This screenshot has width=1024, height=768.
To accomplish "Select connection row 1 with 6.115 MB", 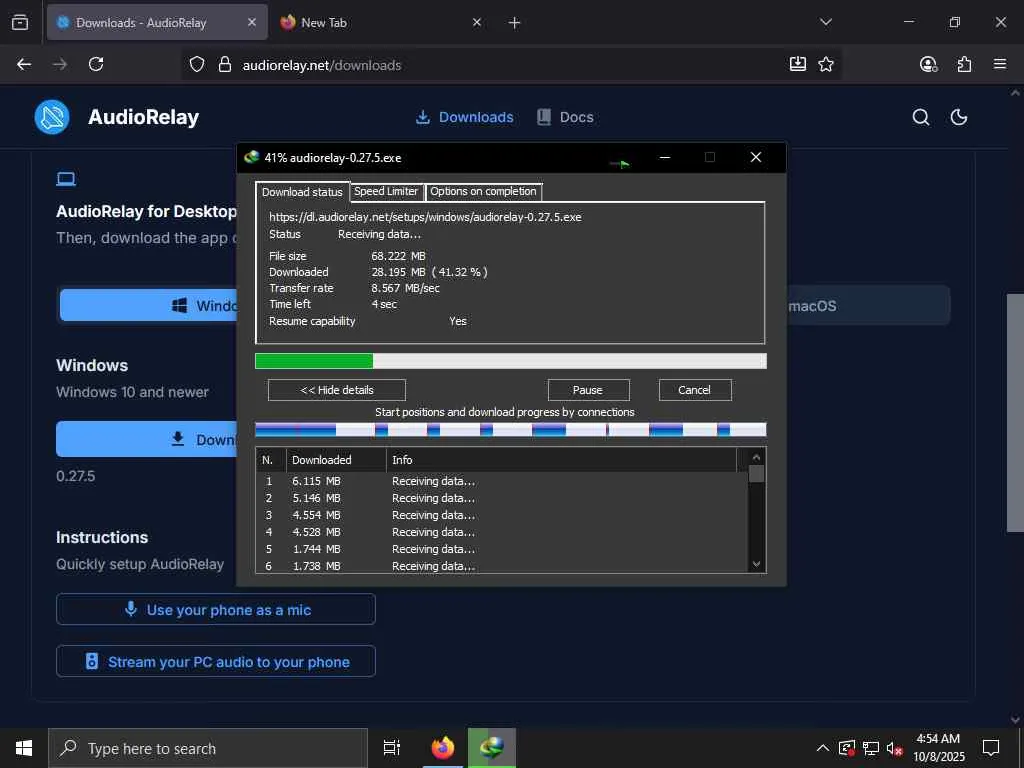I will click(x=502, y=481).
